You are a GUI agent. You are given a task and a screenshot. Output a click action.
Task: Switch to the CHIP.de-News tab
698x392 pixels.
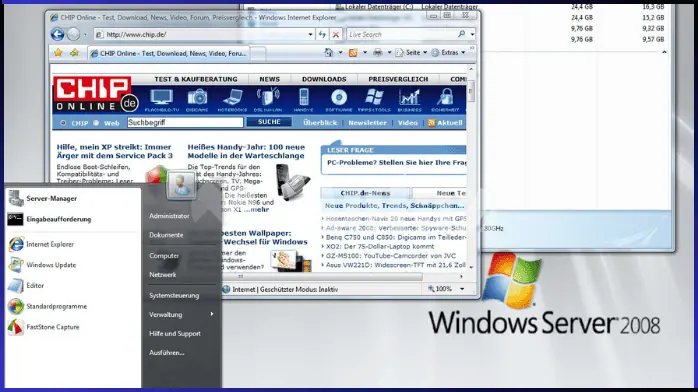tap(365, 193)
